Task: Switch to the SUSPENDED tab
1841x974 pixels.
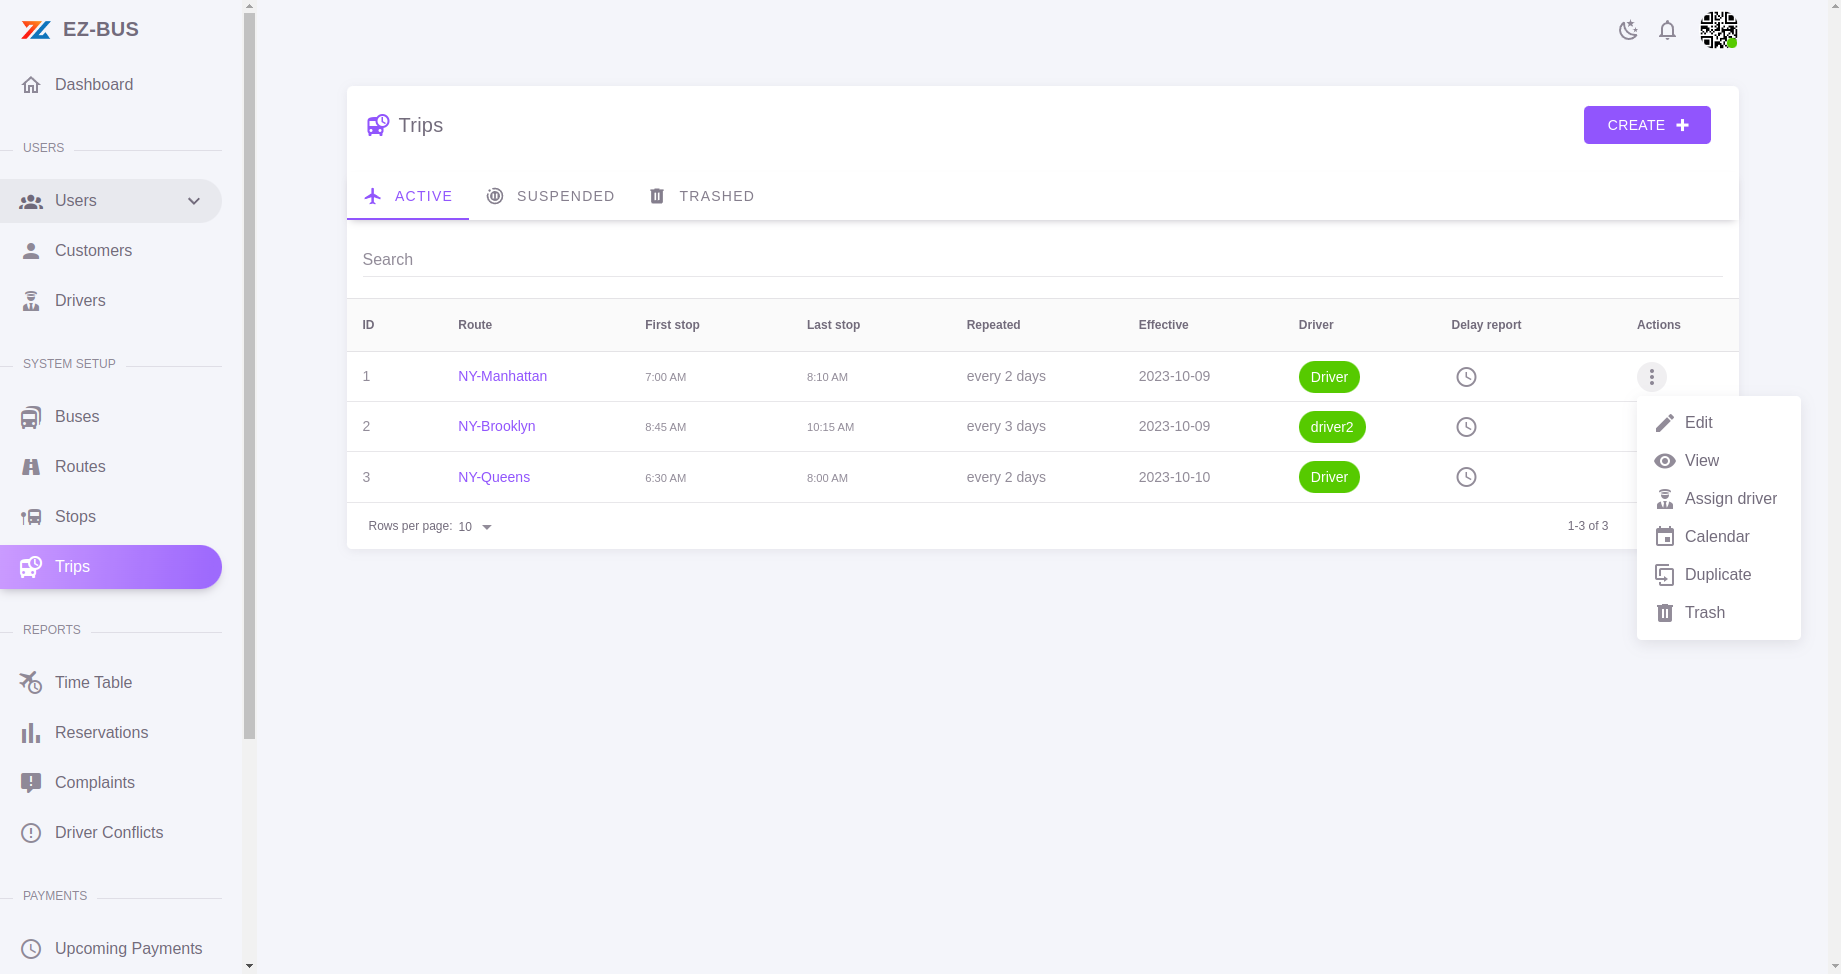Action: click(x=551, y=196)
